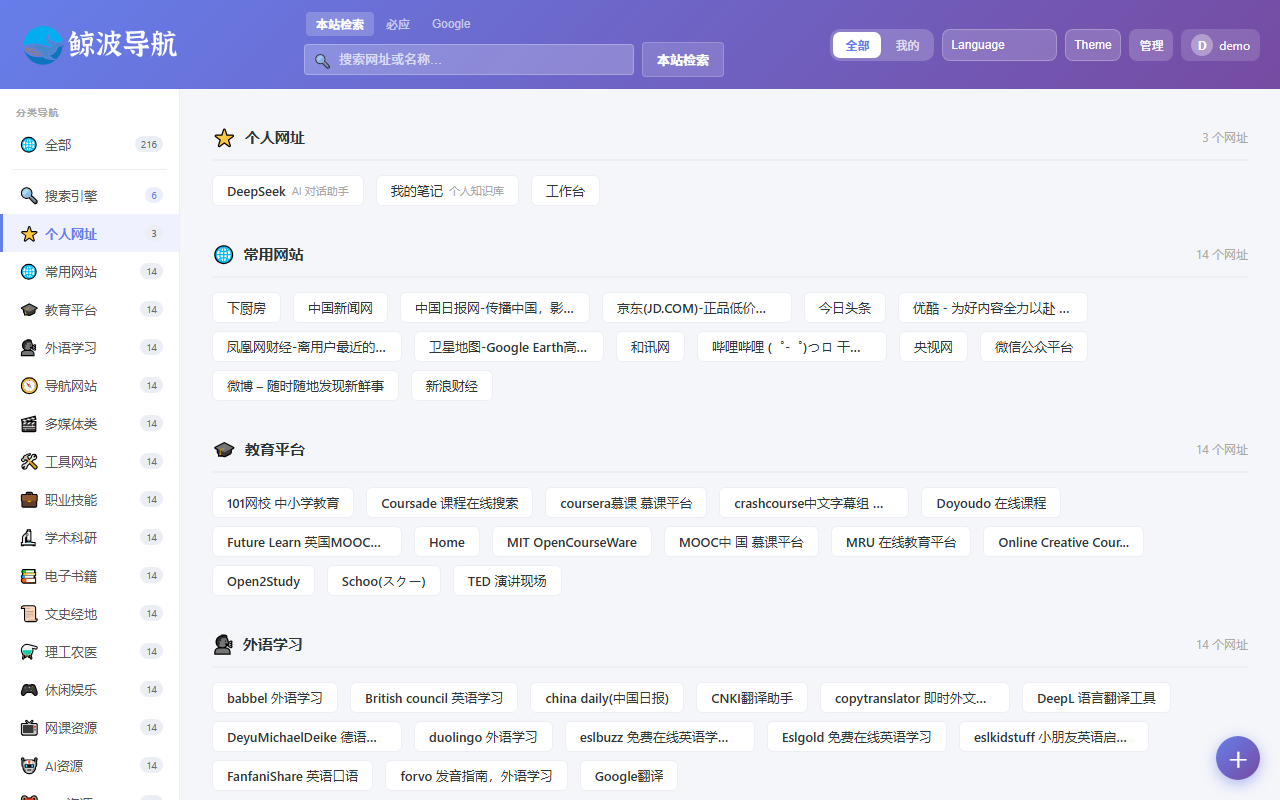Viewport: 1280px width, 800px height.
Task: Click the D avatar icon
Action: pyautogui.click(x=1201, y=45)
